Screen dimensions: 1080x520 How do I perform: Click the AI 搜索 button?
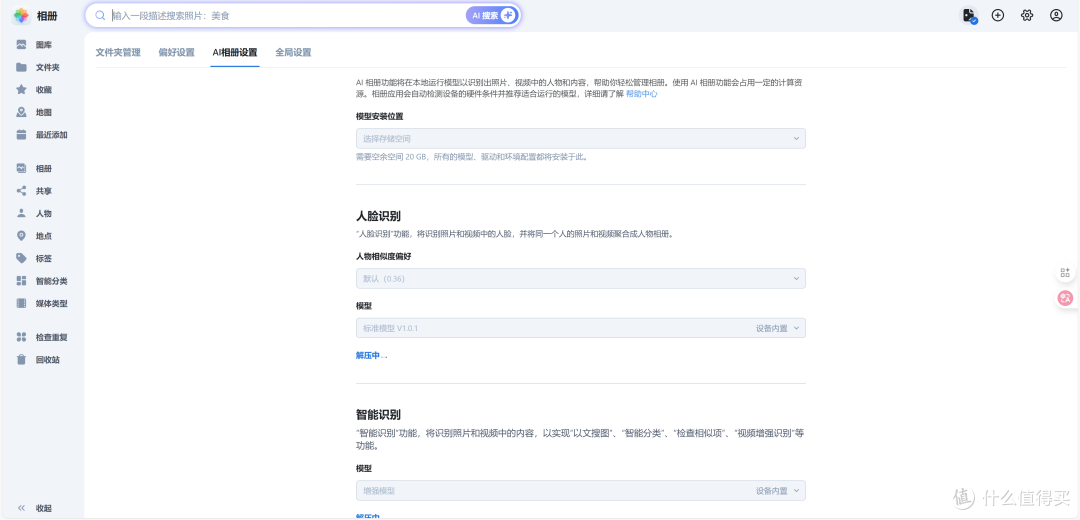[491, 15]
